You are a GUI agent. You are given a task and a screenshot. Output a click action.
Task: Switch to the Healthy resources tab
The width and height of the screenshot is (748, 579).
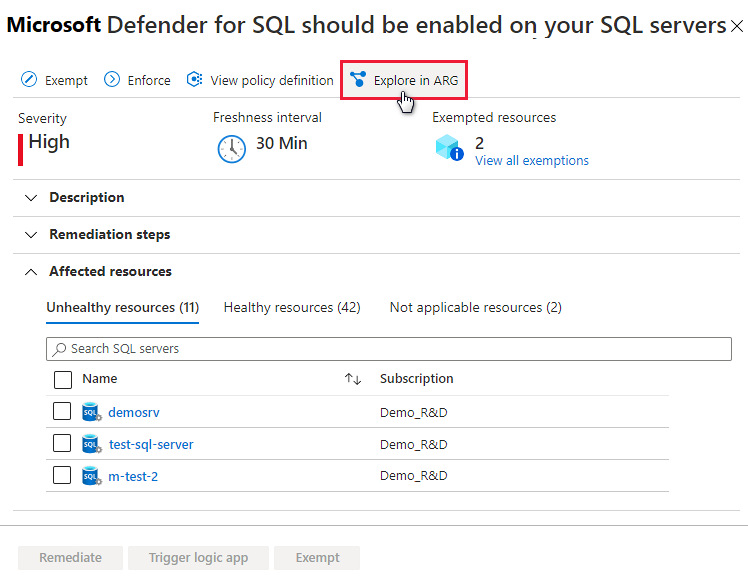292,307
